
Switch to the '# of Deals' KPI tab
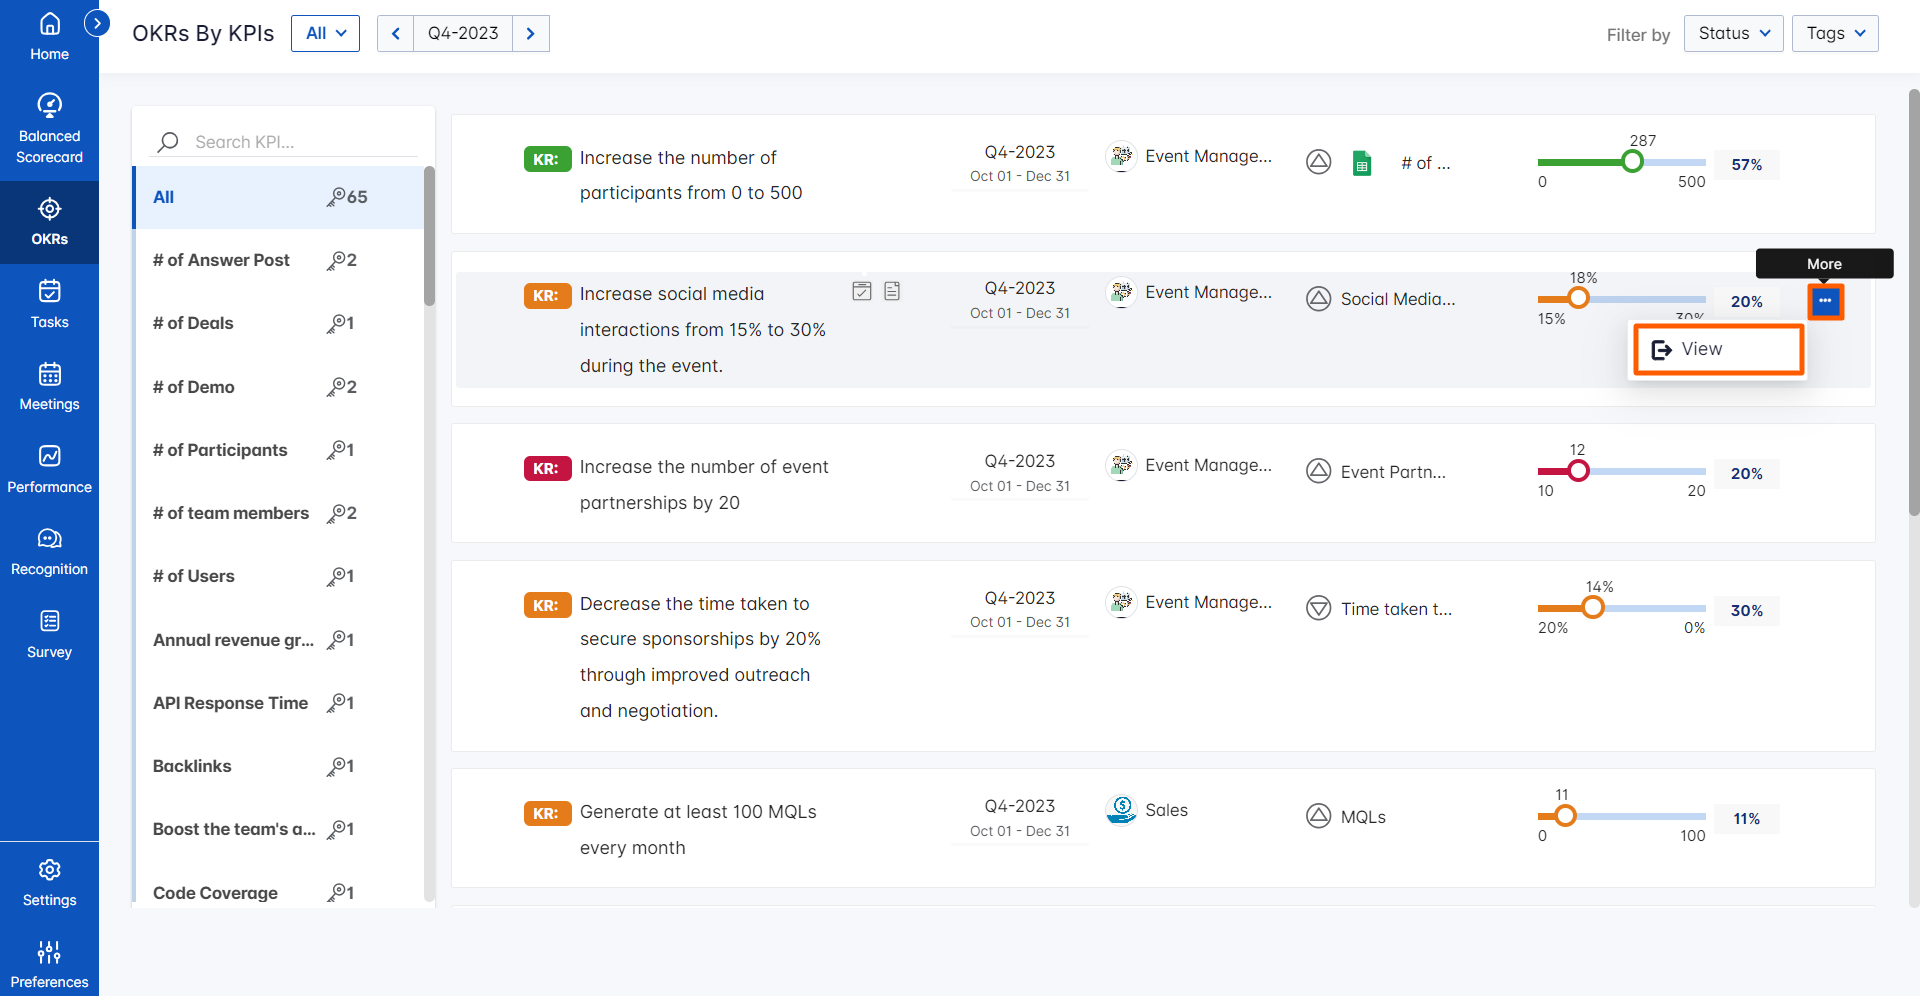tap(193, 323)
